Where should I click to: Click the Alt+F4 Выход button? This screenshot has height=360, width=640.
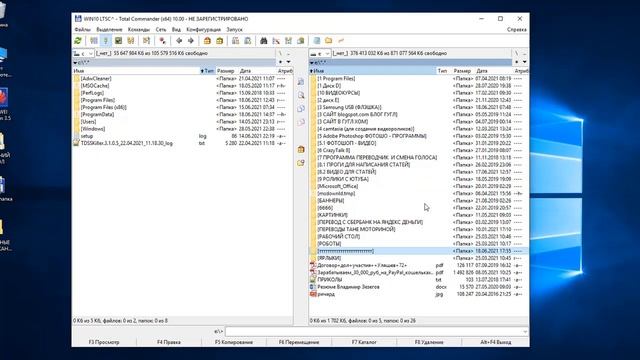pos(496,342)
